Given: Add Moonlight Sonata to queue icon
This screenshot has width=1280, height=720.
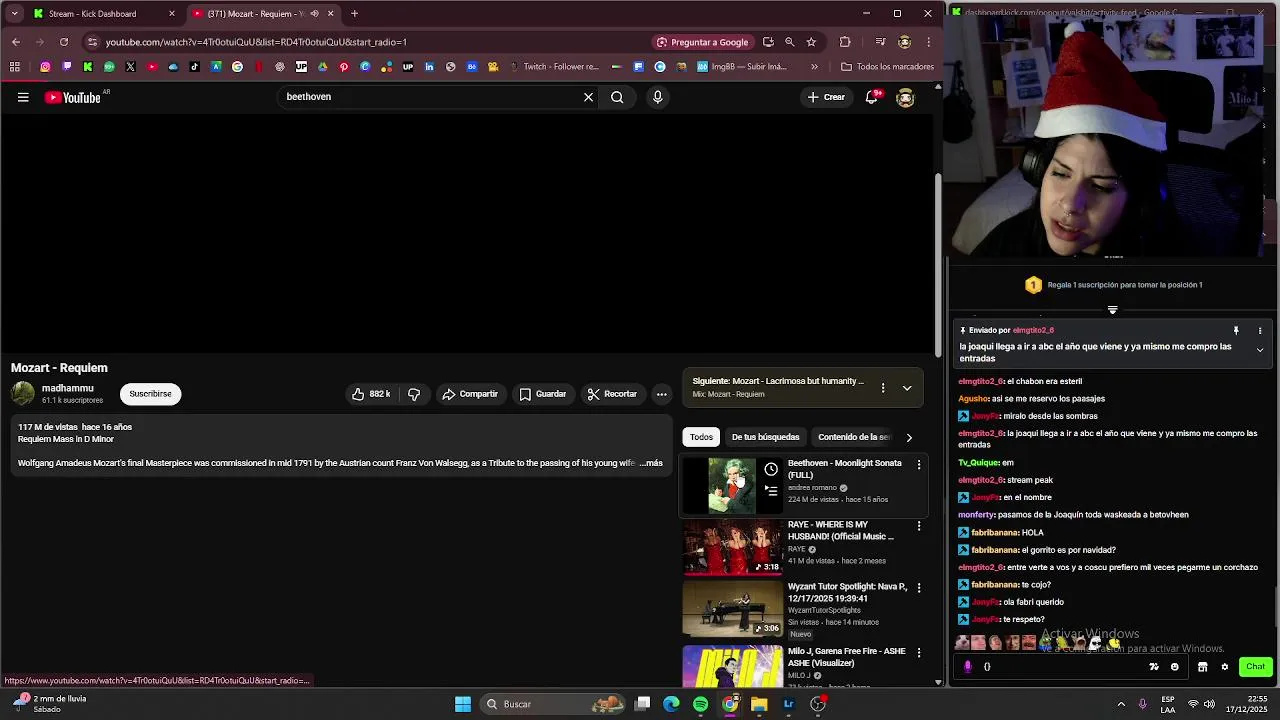Looking at the screenshot, I should (771, 491).
